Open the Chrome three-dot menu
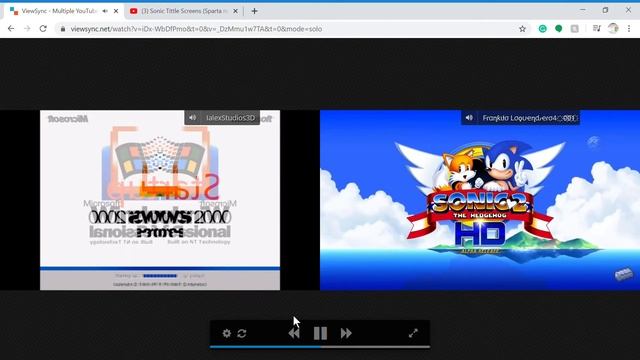 pos(629,29)
